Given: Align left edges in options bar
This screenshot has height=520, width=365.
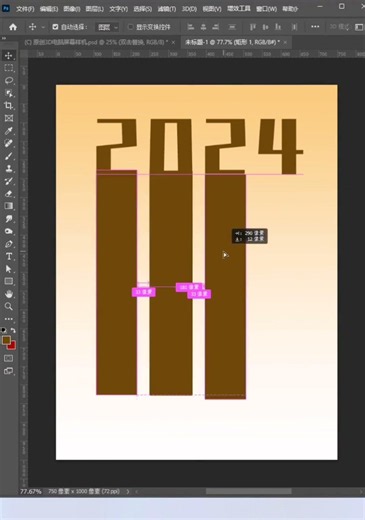Looking at the screenshot, I should pos(191,27).
